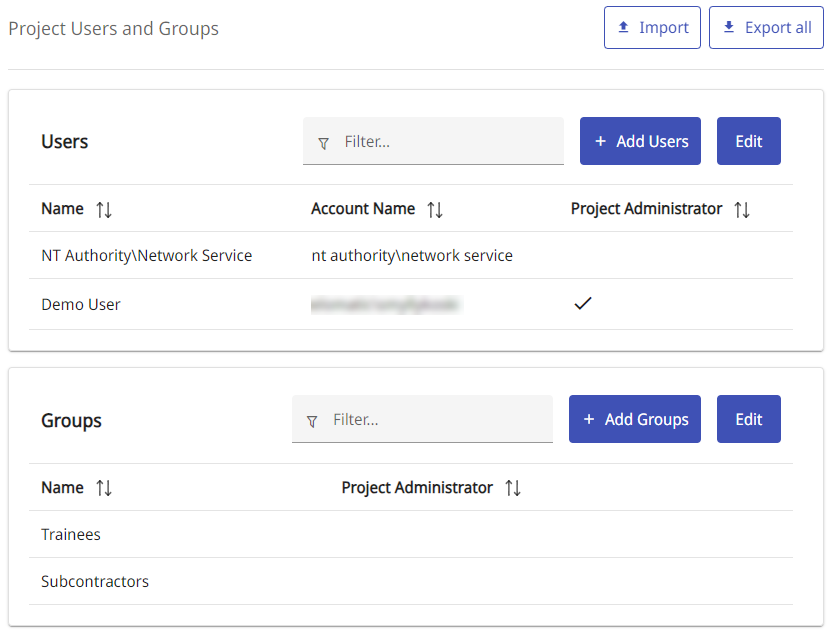This screenshot has height=630, width=830.
Task: Click the sort icon beside Users Name column
Action: 104,209
